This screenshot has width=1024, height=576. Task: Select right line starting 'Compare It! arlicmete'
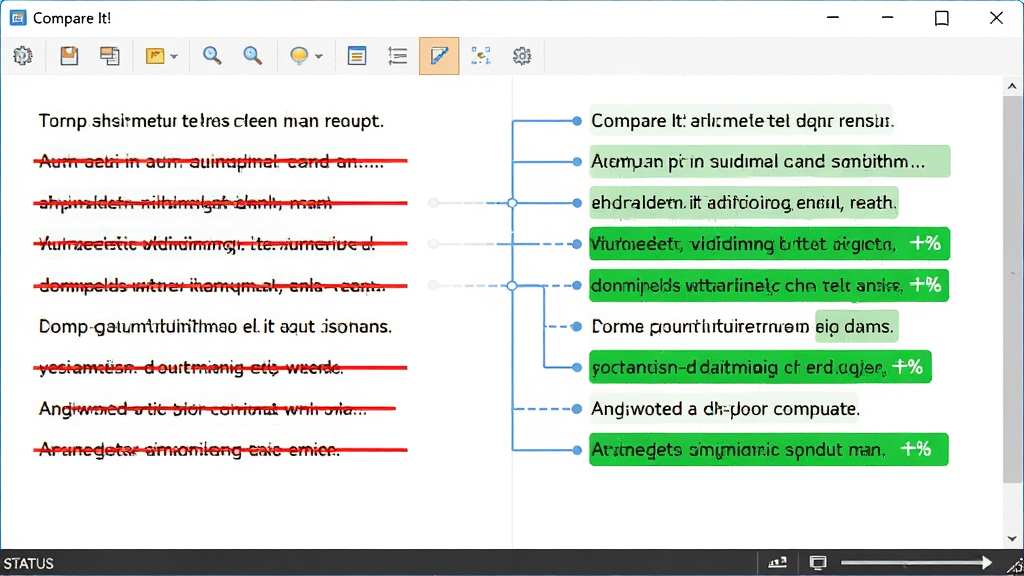[741, 121]
